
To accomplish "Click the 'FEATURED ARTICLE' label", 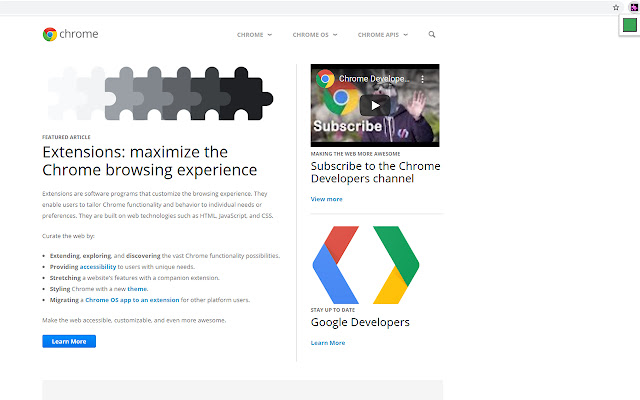I will [66, 137].
